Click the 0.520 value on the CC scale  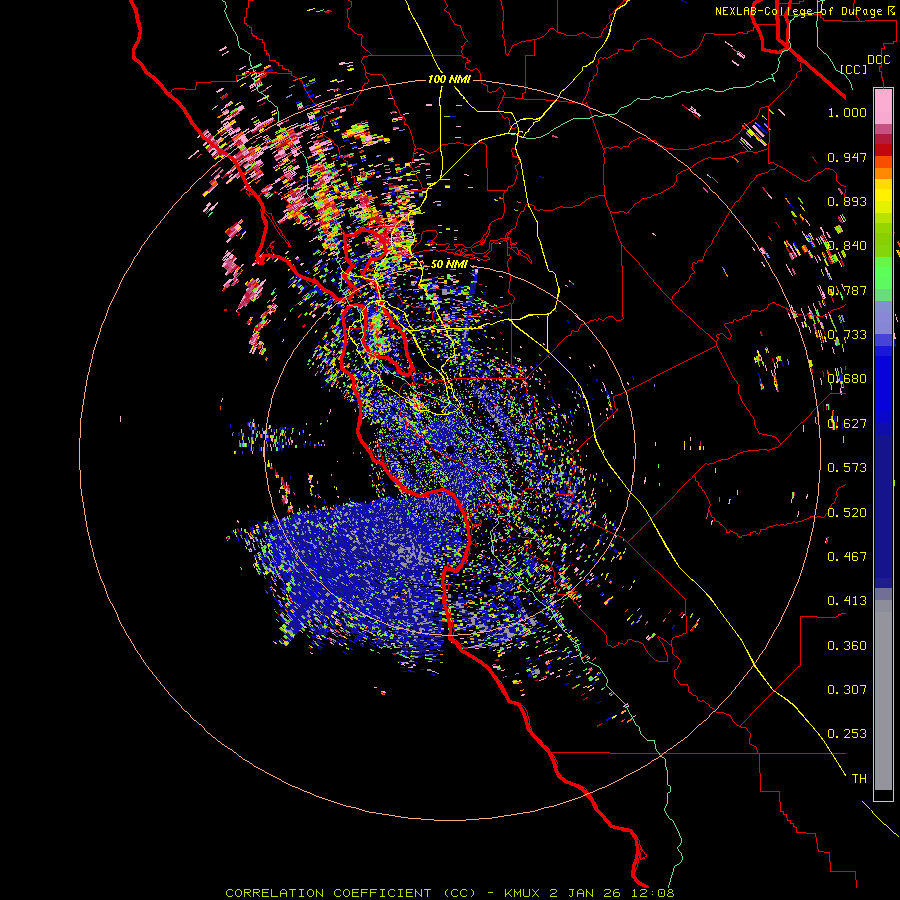[x=847, y=513]
